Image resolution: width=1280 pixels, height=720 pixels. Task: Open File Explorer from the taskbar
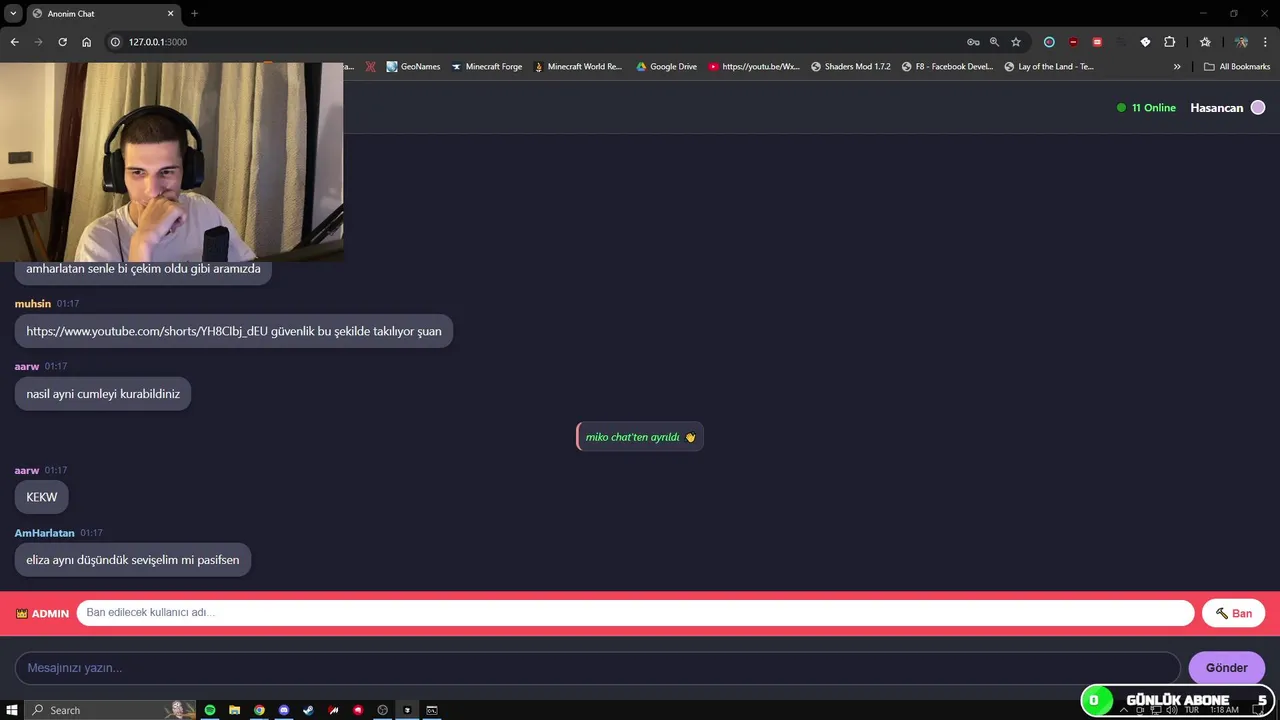234,710
